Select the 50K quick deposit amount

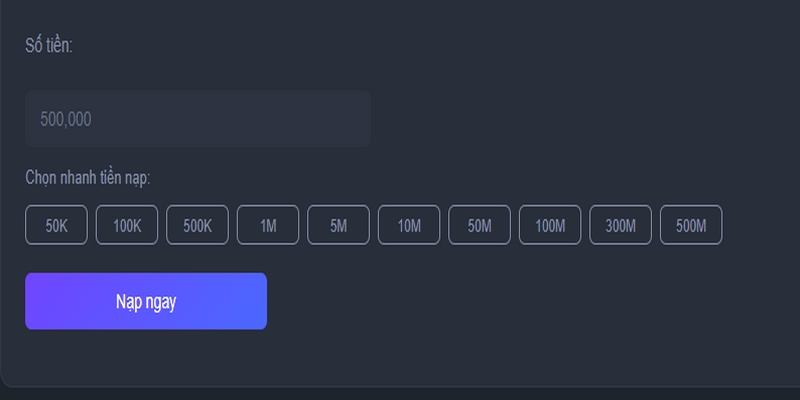[x=56, y=225]
